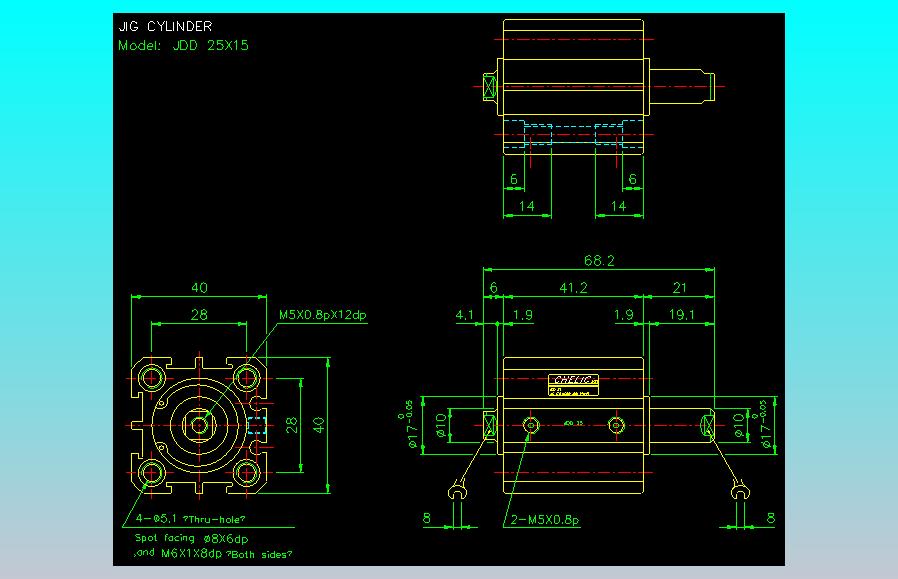Select the 41.2 body length dimension
Viewport: 898px width, 579px height.
coord(573,287)
